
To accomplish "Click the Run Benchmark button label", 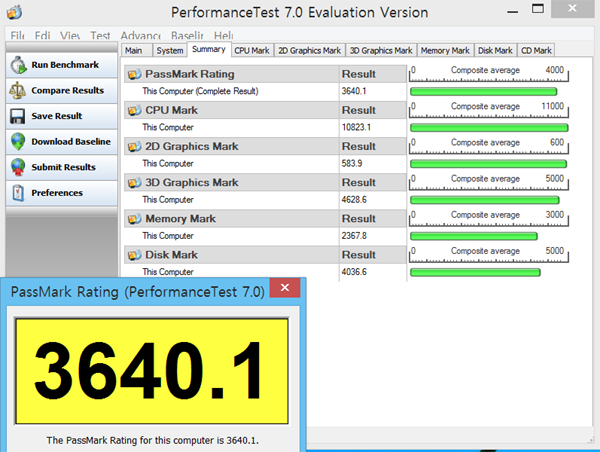I will [x=65, y=65].
